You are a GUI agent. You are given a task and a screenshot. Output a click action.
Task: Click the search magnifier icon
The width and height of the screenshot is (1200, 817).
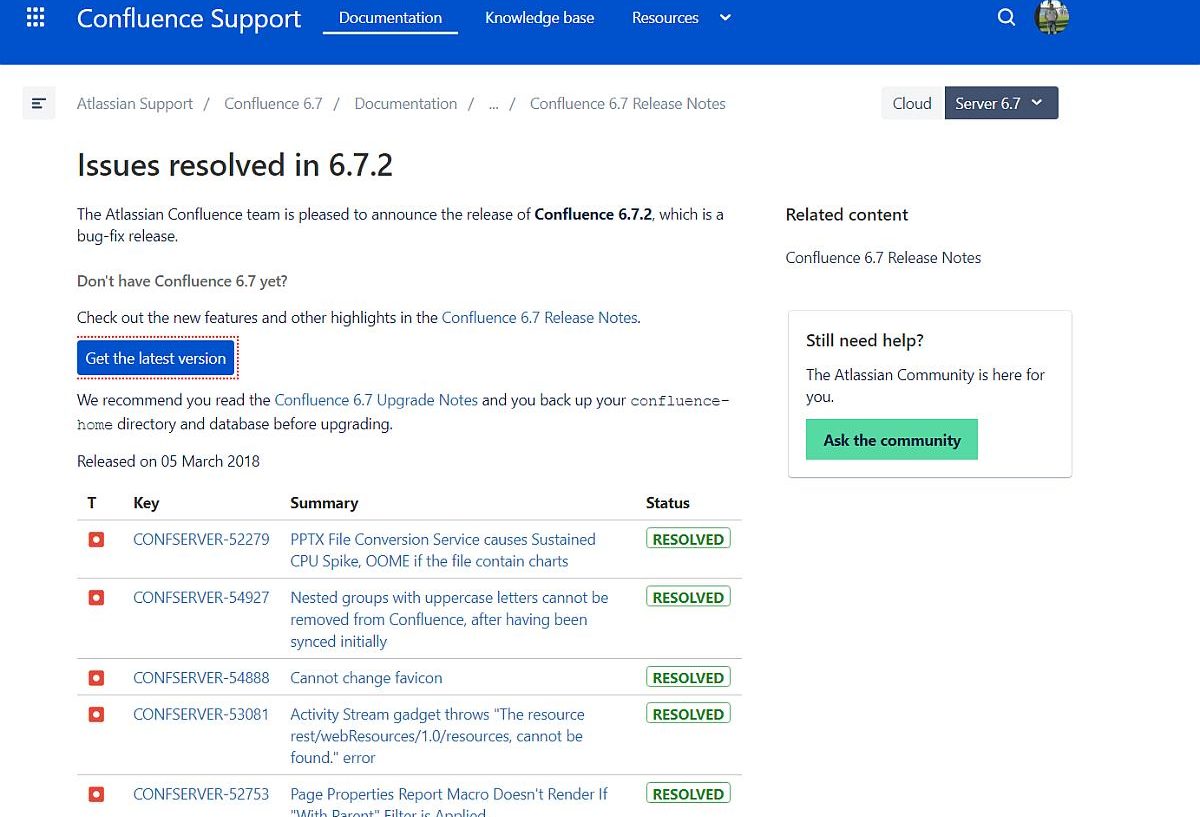coord(1006,17)
